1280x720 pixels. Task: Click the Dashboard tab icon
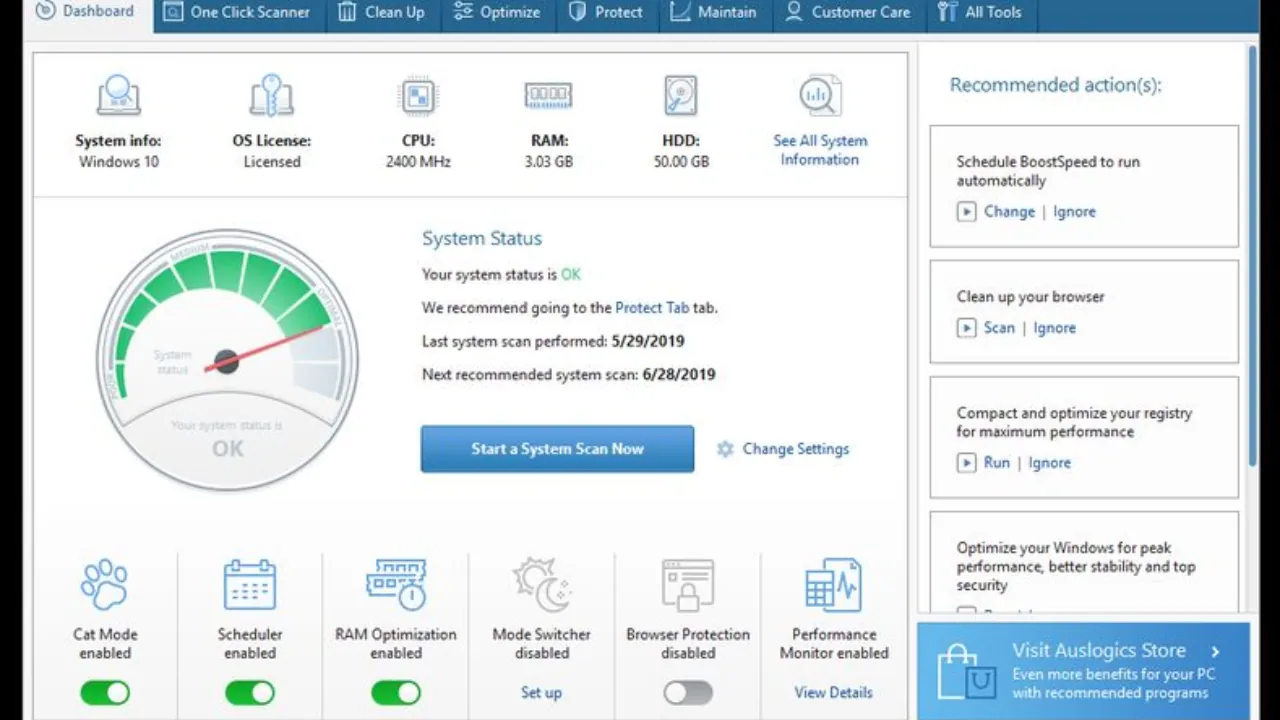coord(44,10)
